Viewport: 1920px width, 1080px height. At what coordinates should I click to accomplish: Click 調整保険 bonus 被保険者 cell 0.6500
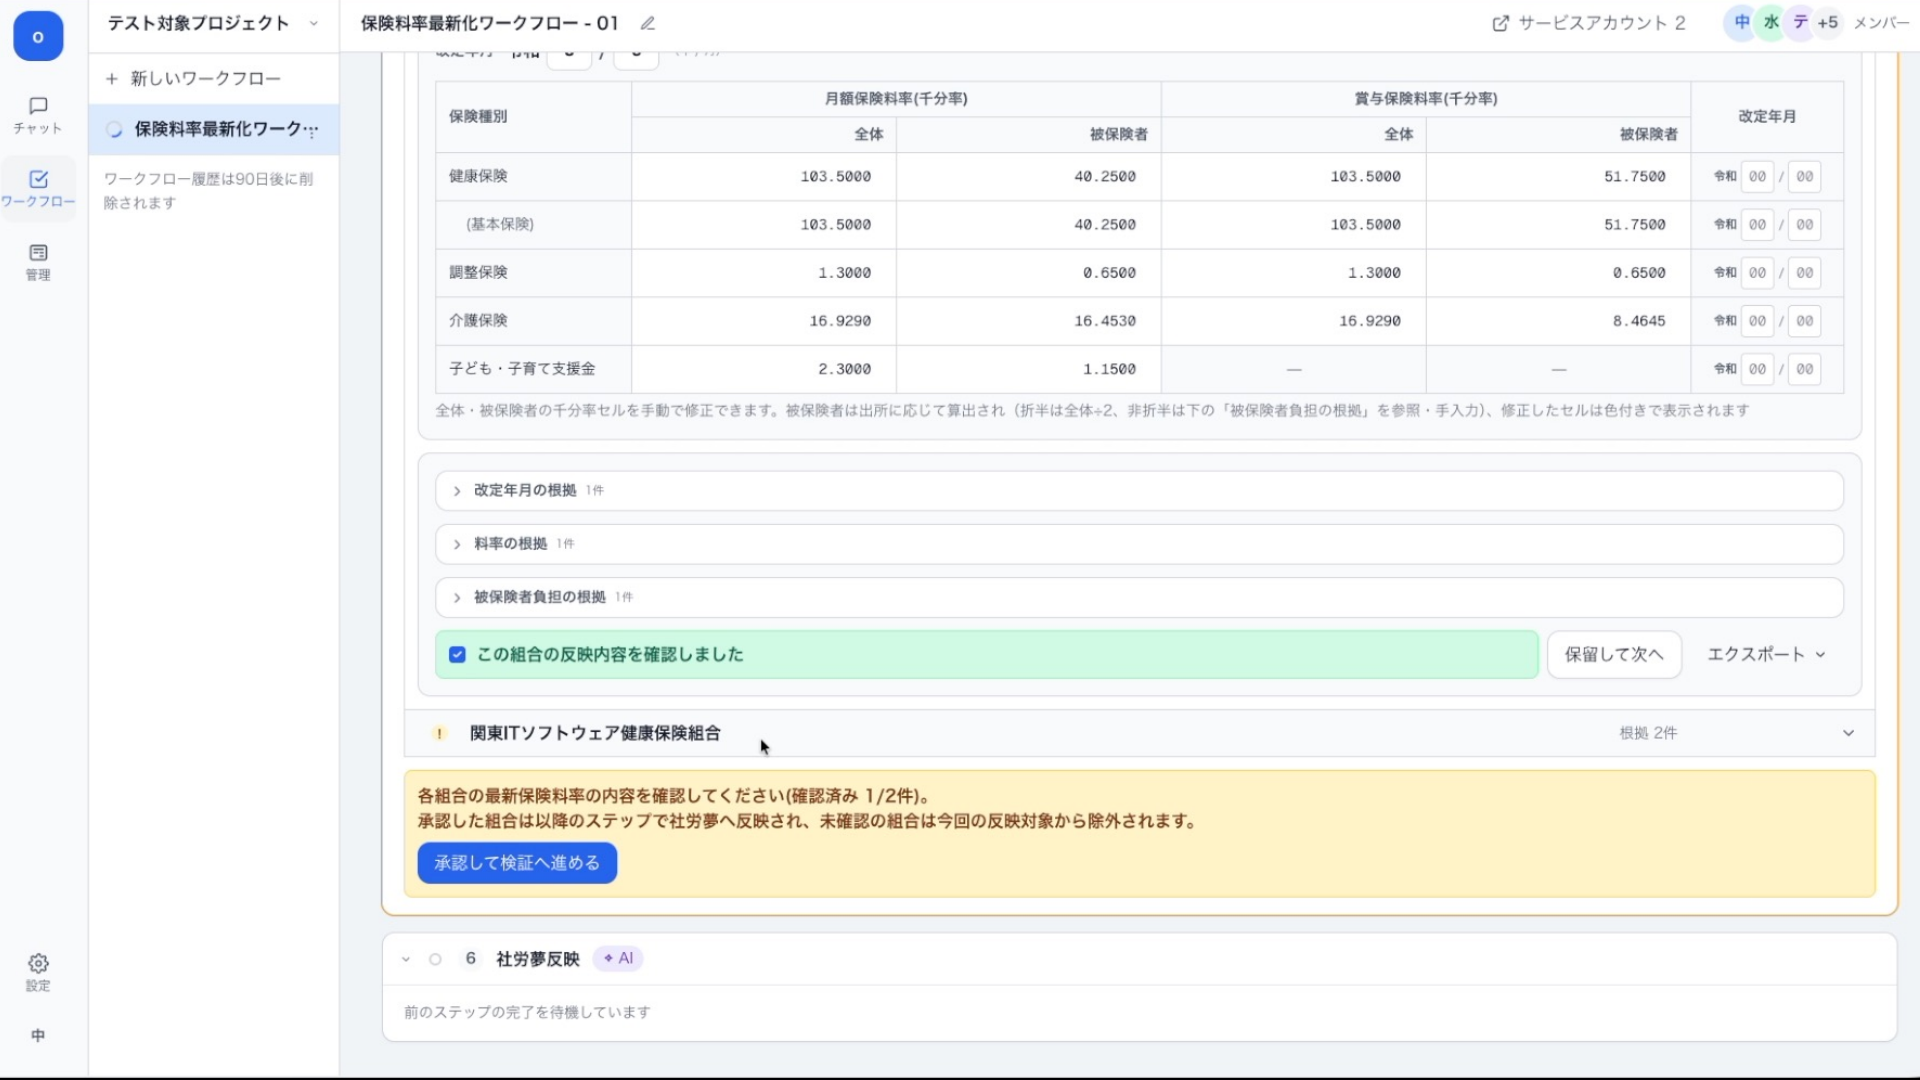pos(1558,273)
